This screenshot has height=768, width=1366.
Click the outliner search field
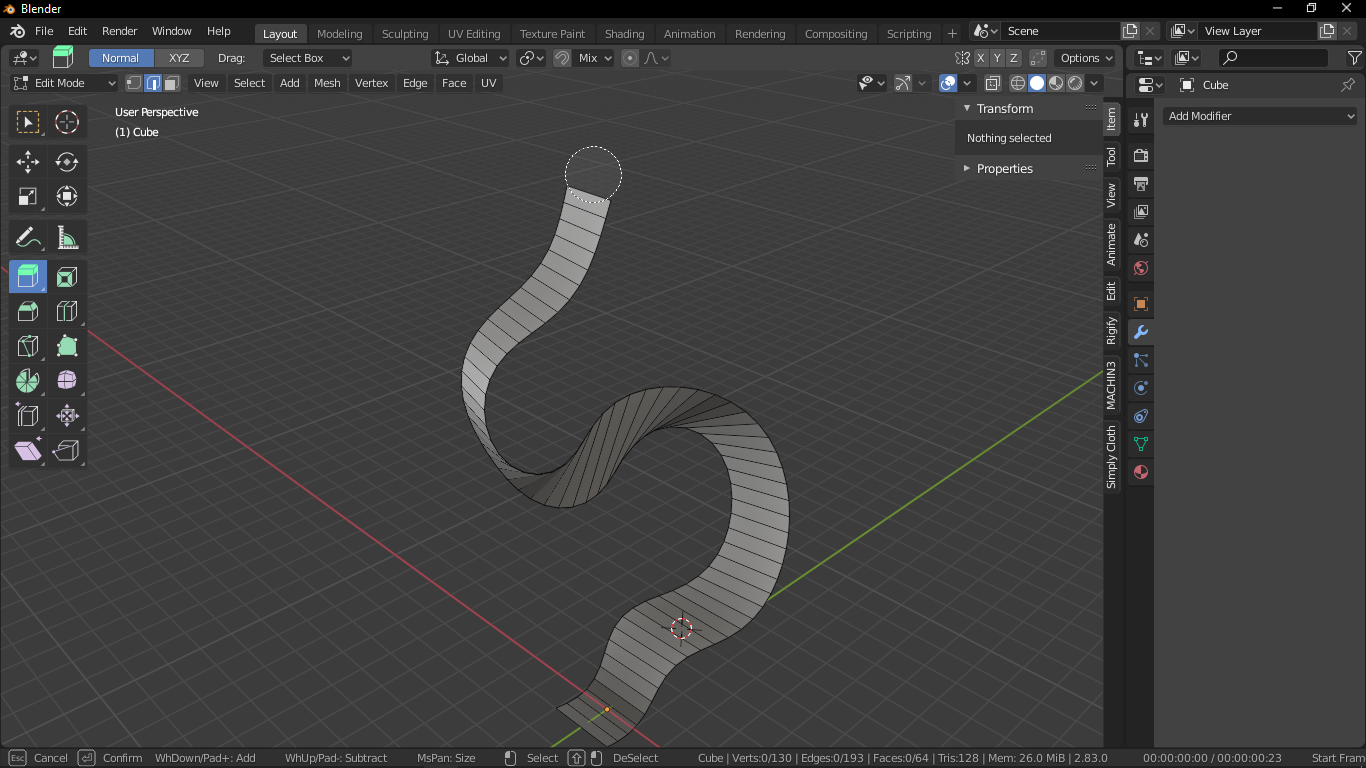[x=1273, y=58]
